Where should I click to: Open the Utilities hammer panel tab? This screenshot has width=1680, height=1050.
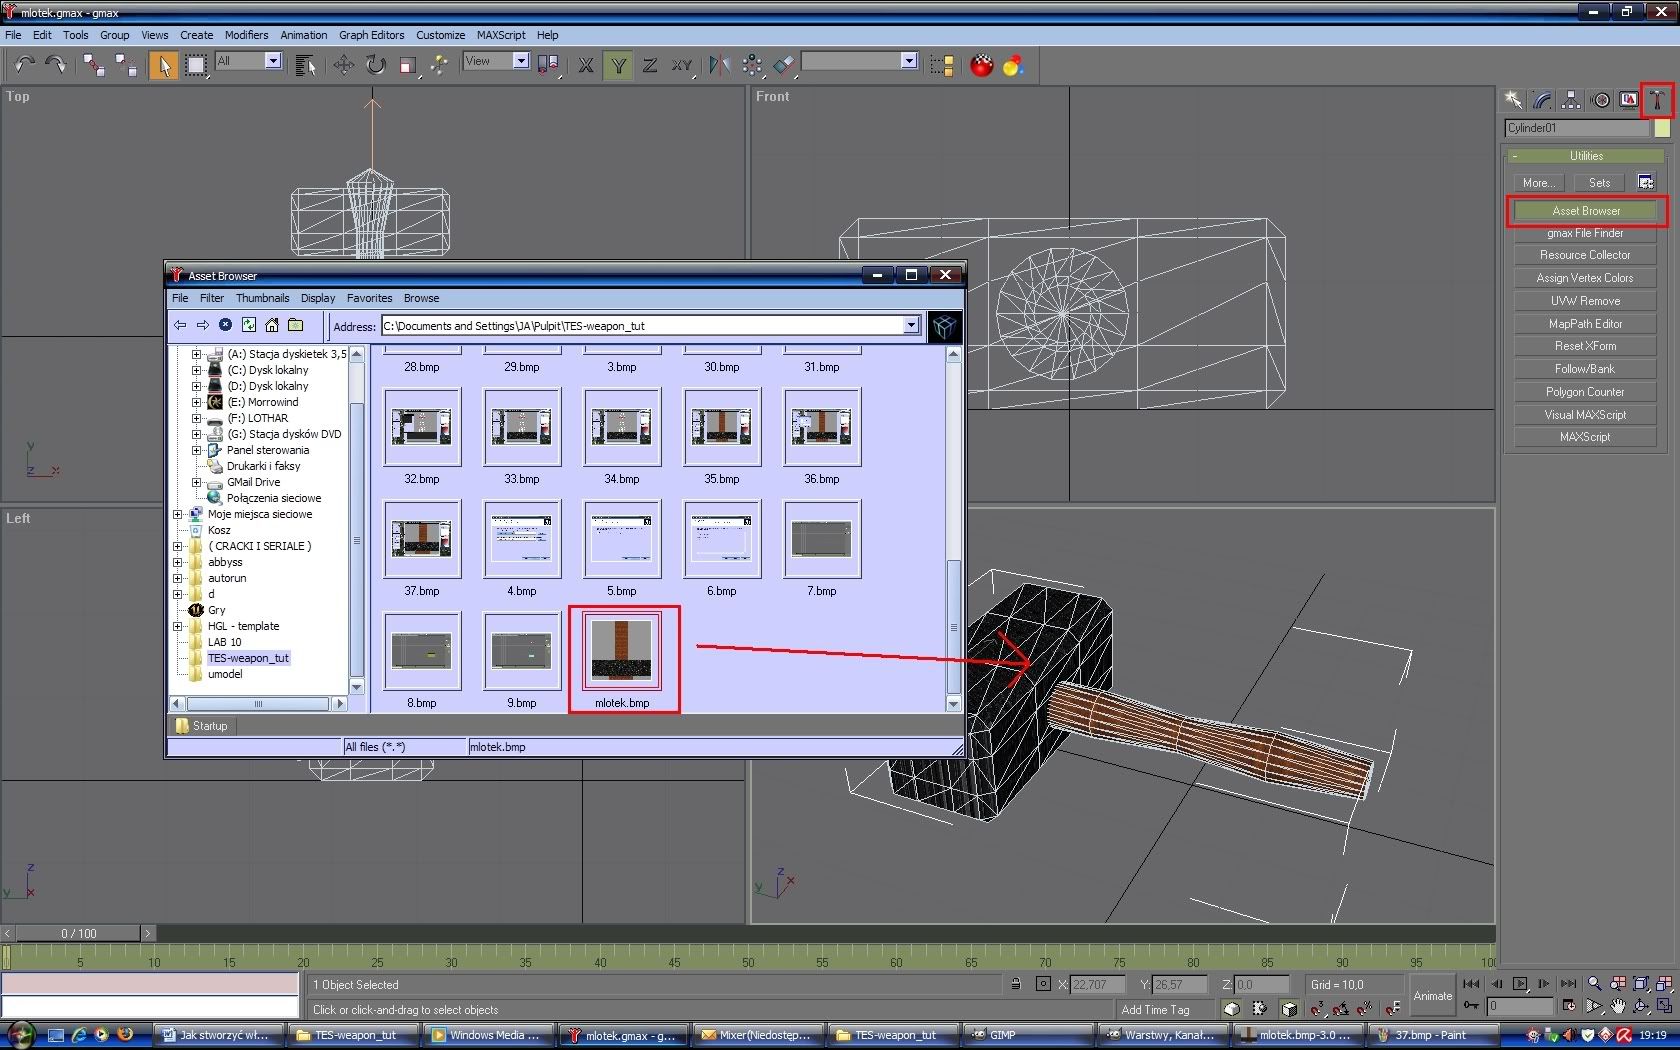tap(1657, 99)
